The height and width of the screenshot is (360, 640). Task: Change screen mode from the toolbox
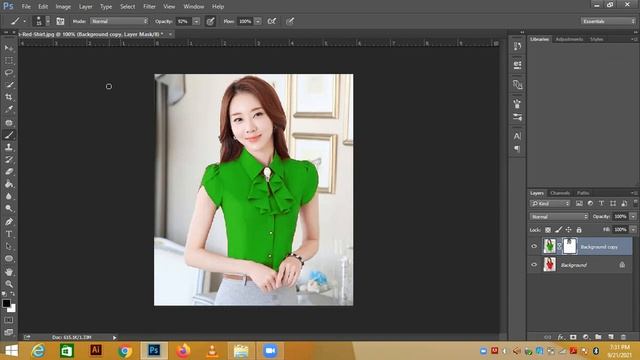coord(9,332)
